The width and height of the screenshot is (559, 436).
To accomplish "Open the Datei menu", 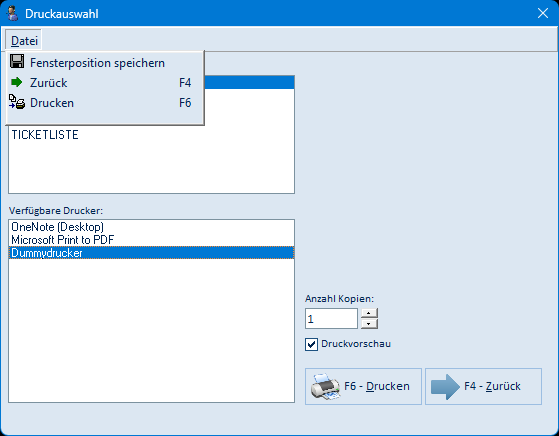I will [24, 41].
